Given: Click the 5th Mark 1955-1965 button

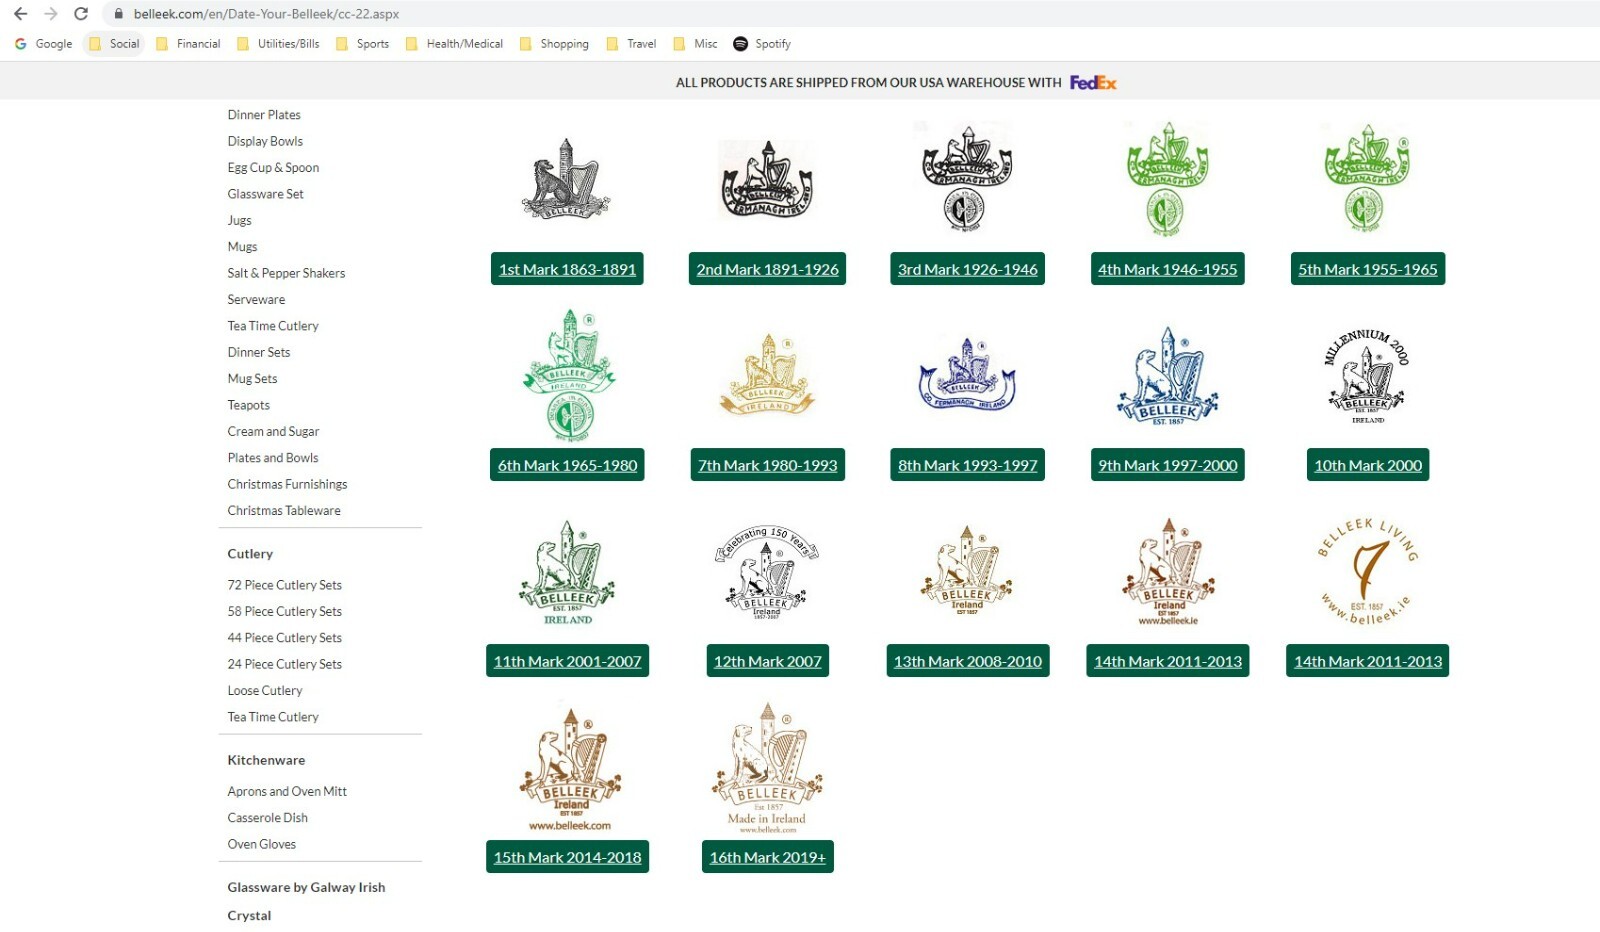Looking at the screenshot, I should pos(1367,269).
